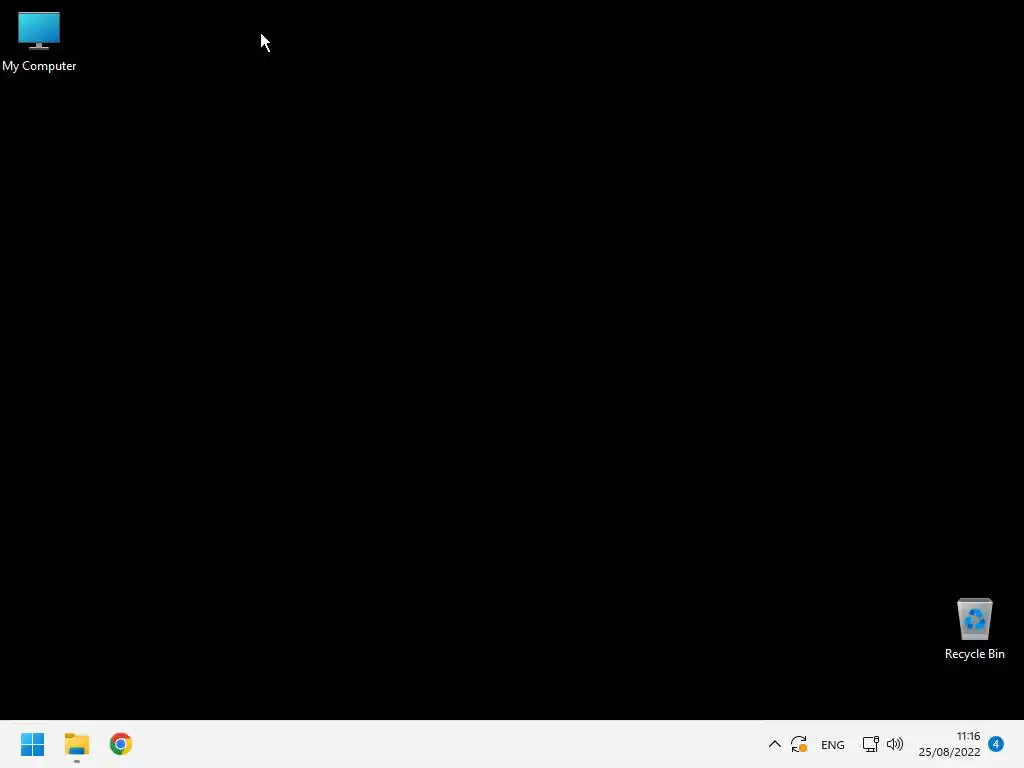The width and height of the screenshot is (1024, 768).
Task: Show hidden system tray icons
Action: tap(775, 744)
